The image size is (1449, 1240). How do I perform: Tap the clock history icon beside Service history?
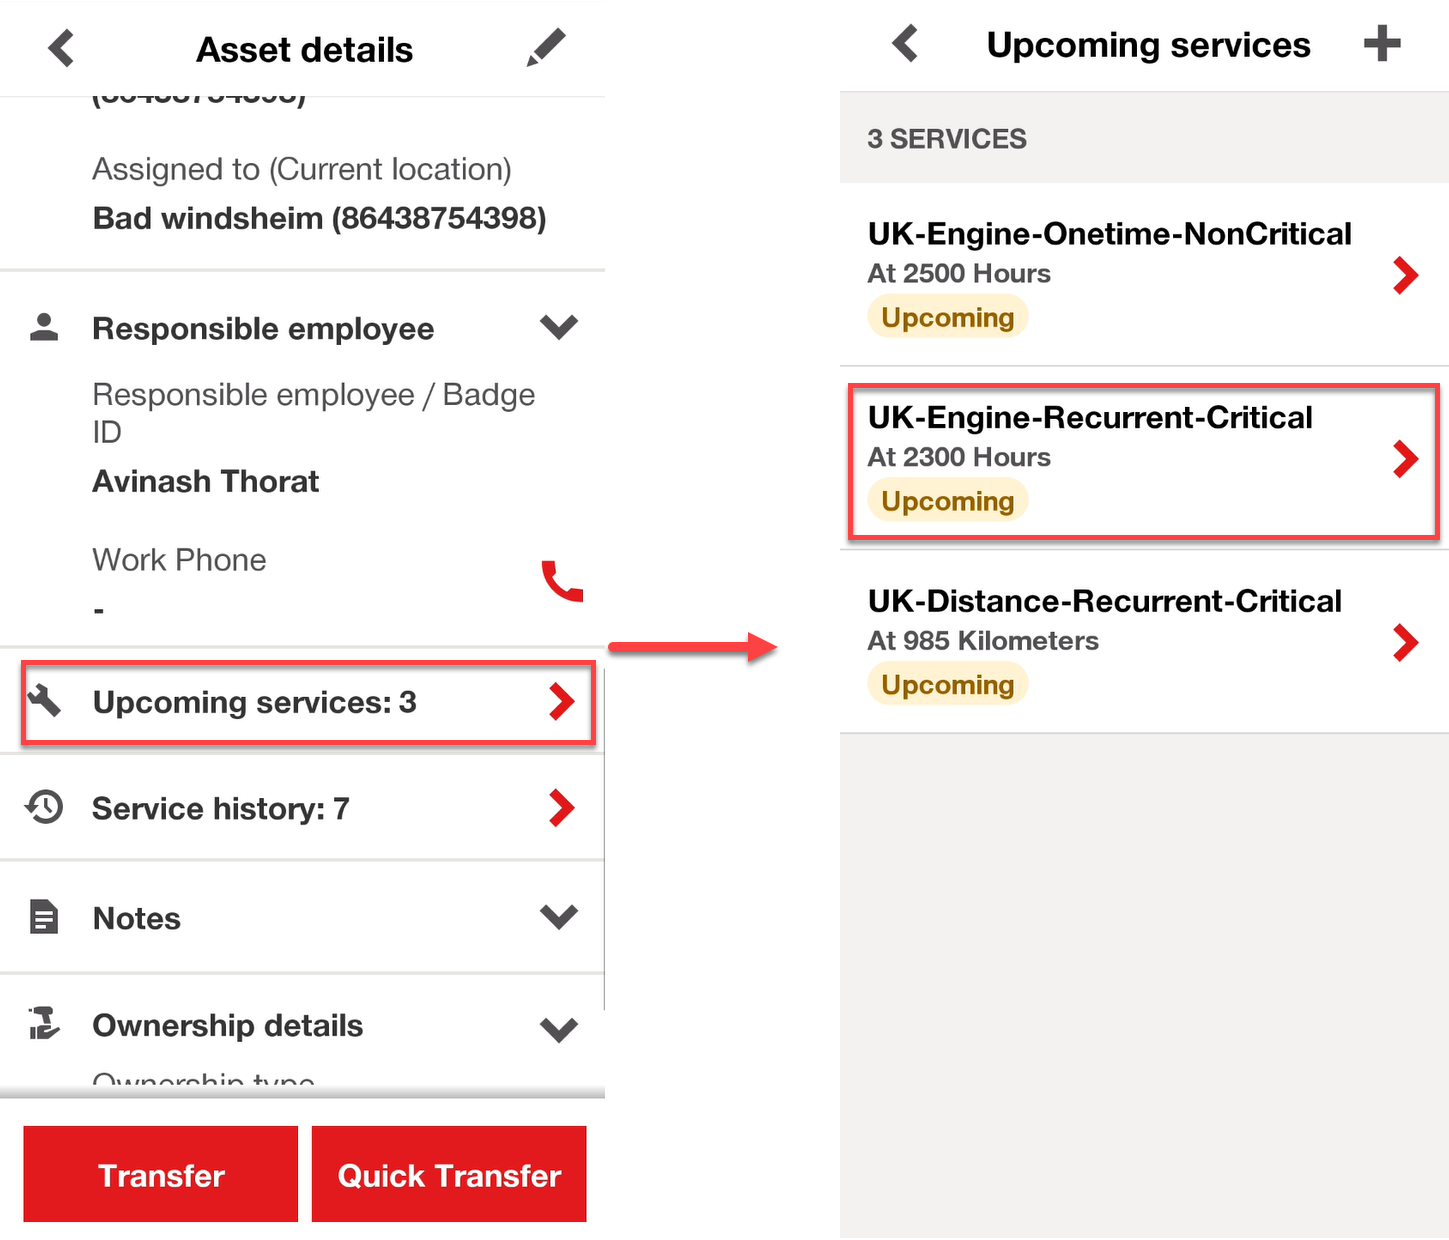[45, 807]
